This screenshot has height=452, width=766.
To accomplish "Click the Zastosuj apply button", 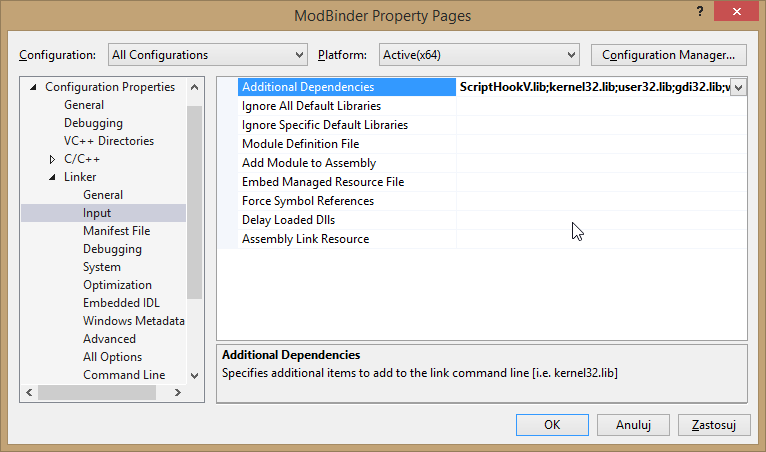I will 714,424.
